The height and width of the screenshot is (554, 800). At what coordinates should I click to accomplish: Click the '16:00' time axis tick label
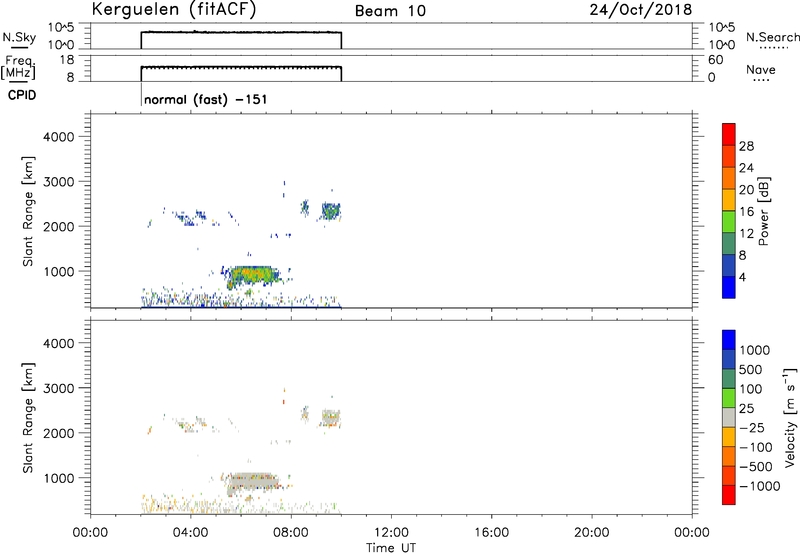[491, 533]
